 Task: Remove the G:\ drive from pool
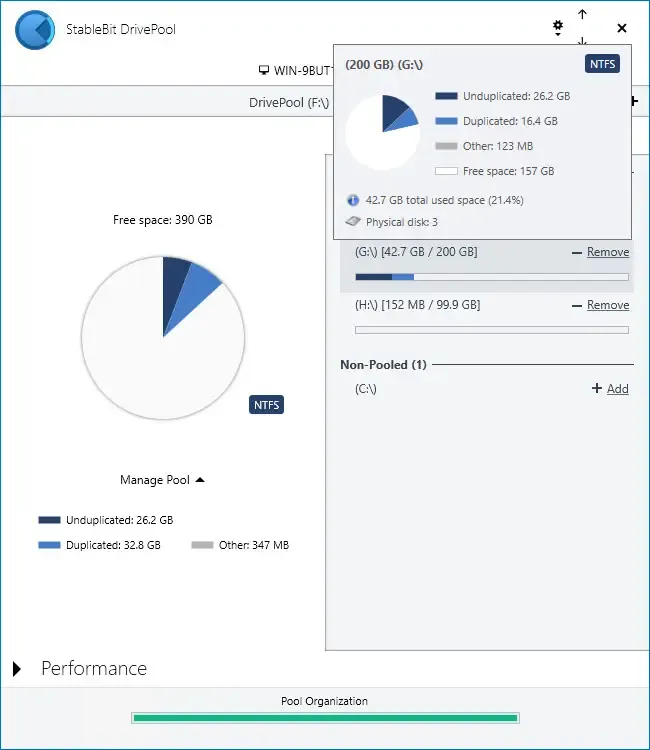point(608,252)
